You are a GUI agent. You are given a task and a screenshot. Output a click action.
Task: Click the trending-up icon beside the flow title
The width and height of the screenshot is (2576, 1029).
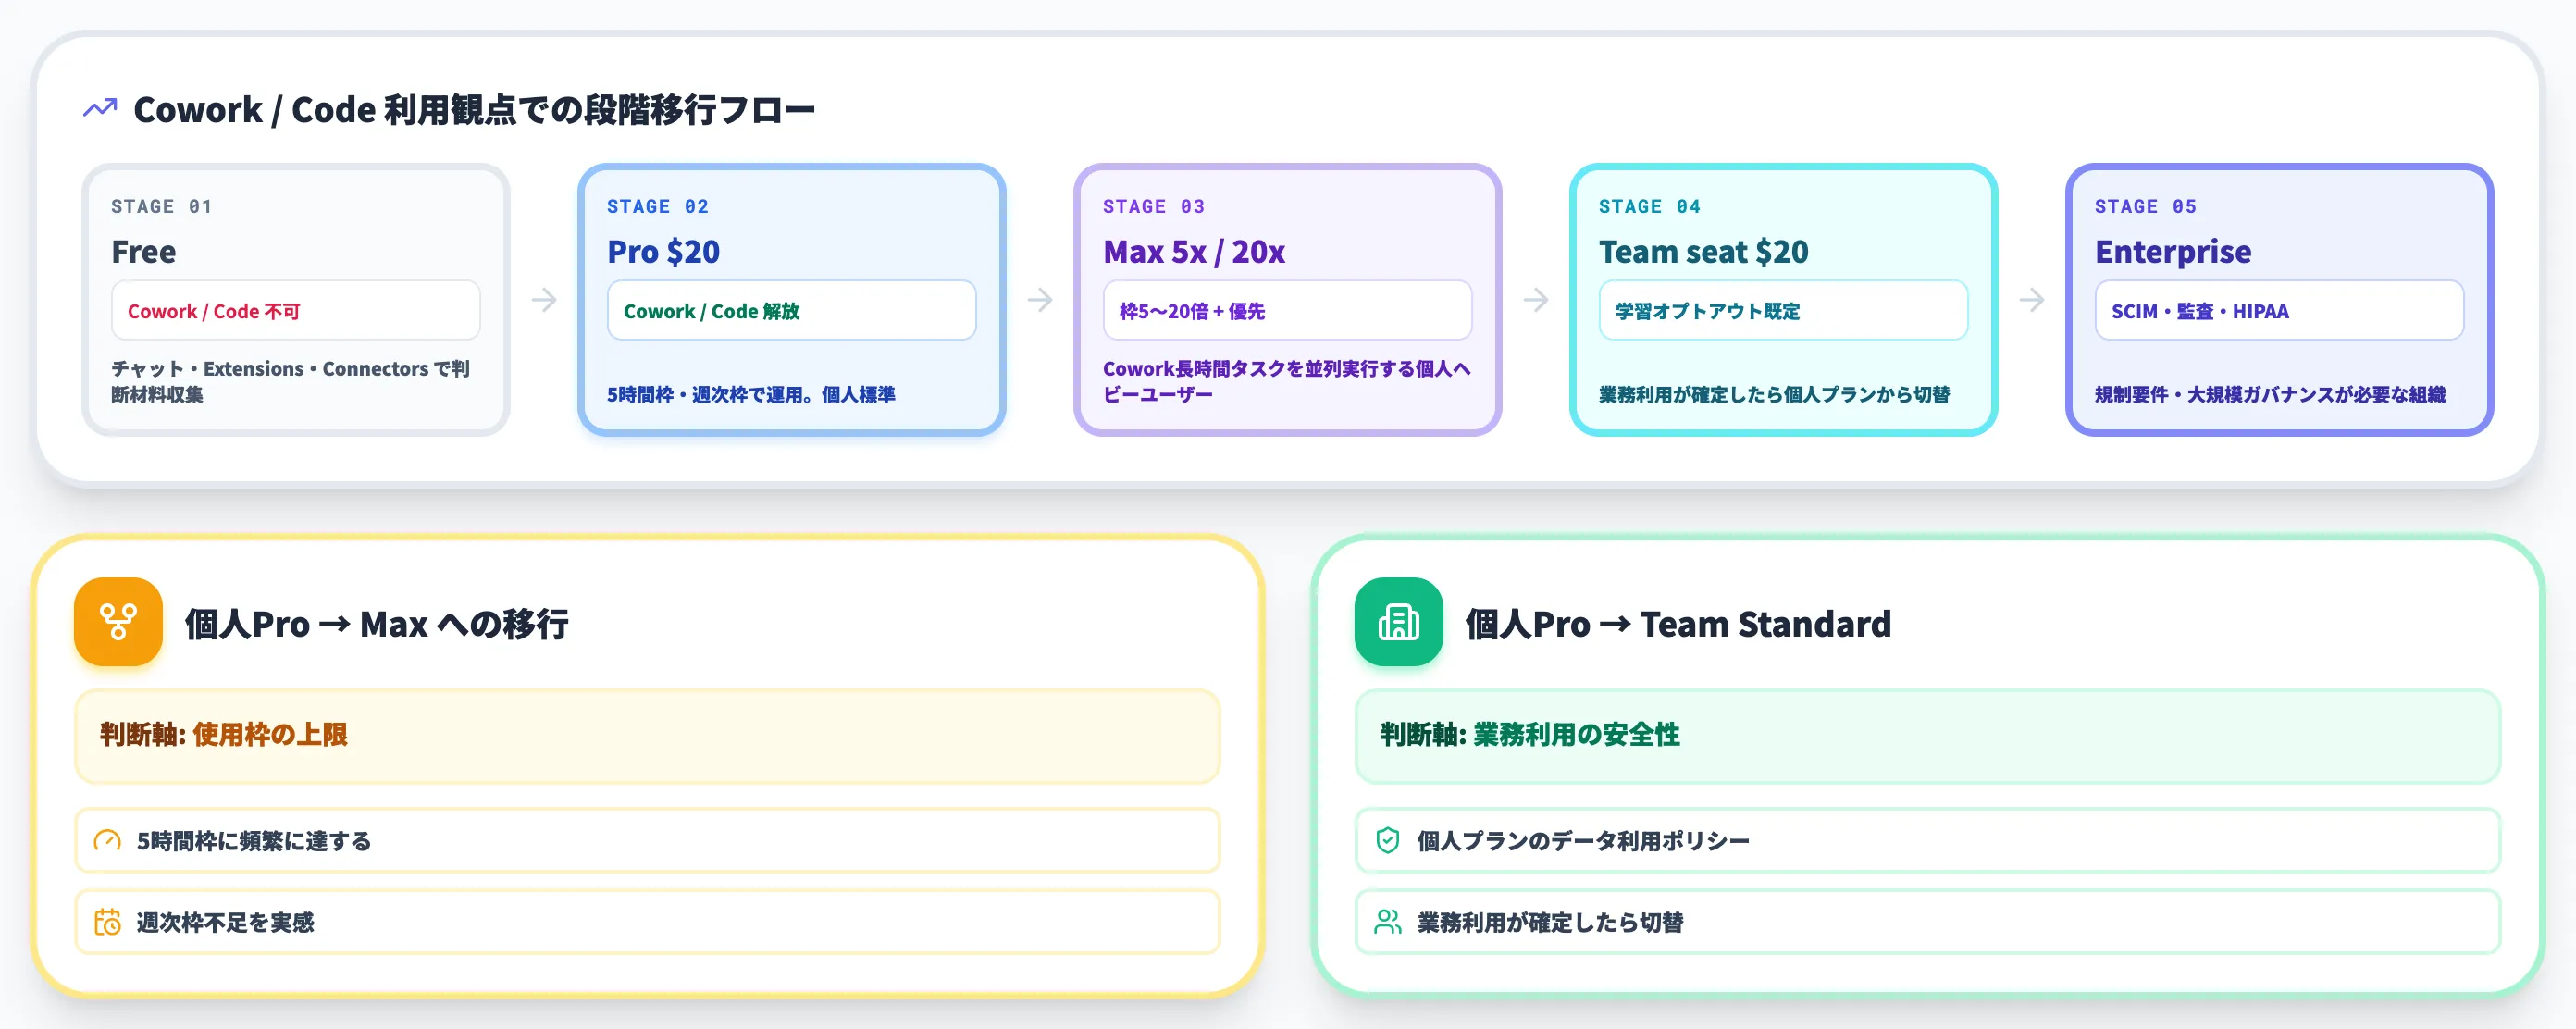pos(100,109)
